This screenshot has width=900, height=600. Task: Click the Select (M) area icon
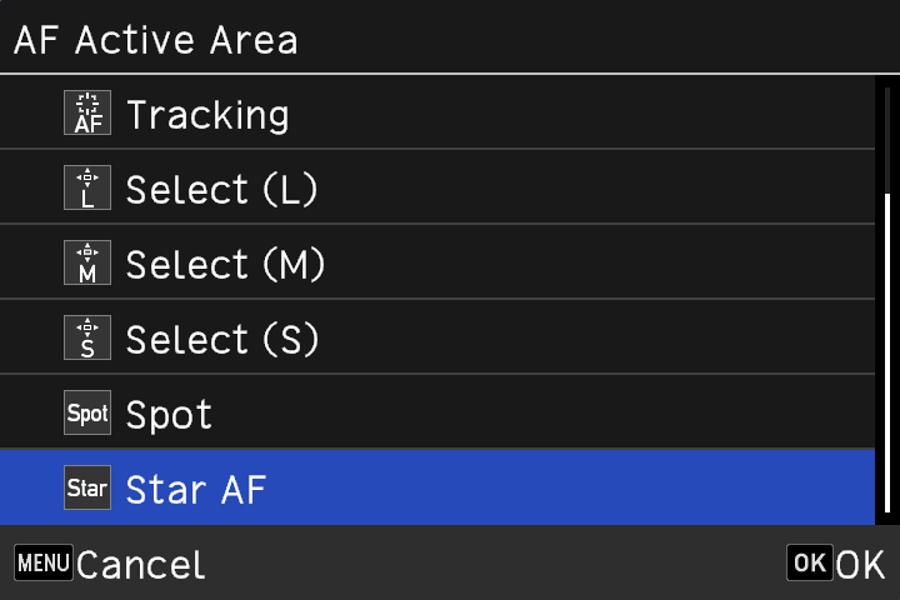tap(87, 264)
